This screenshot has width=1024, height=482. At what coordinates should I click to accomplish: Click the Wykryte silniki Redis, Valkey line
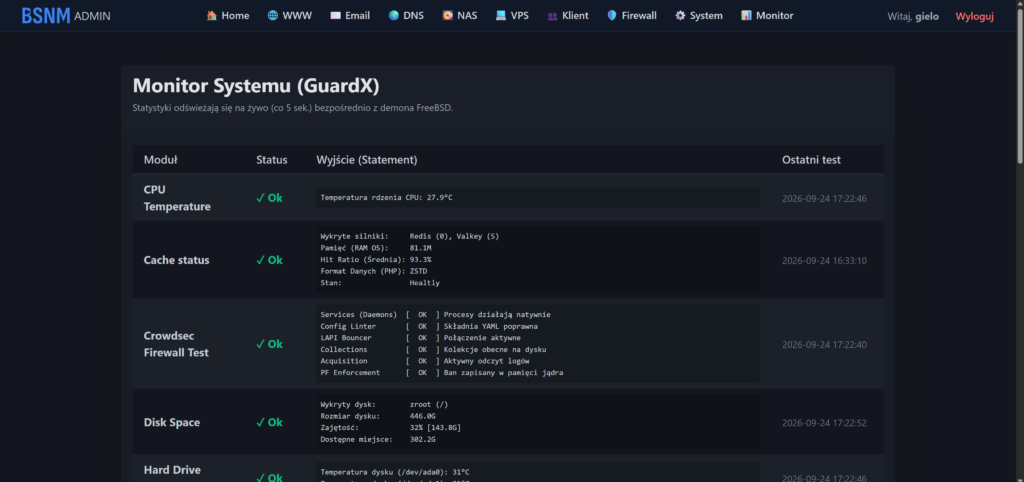click(x=409, y=236)
